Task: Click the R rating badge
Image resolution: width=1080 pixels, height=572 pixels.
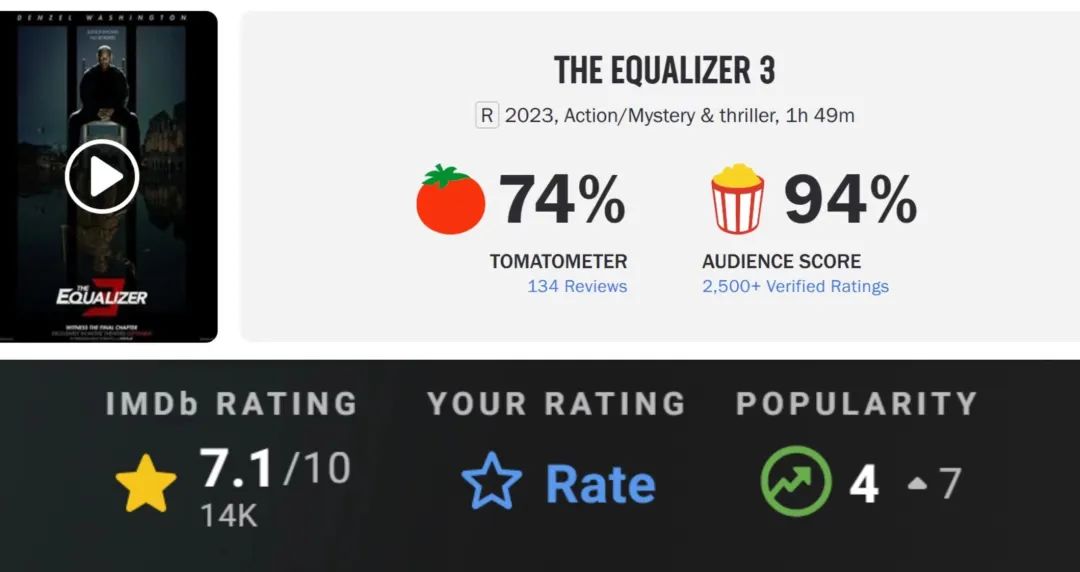Action: 486,116
